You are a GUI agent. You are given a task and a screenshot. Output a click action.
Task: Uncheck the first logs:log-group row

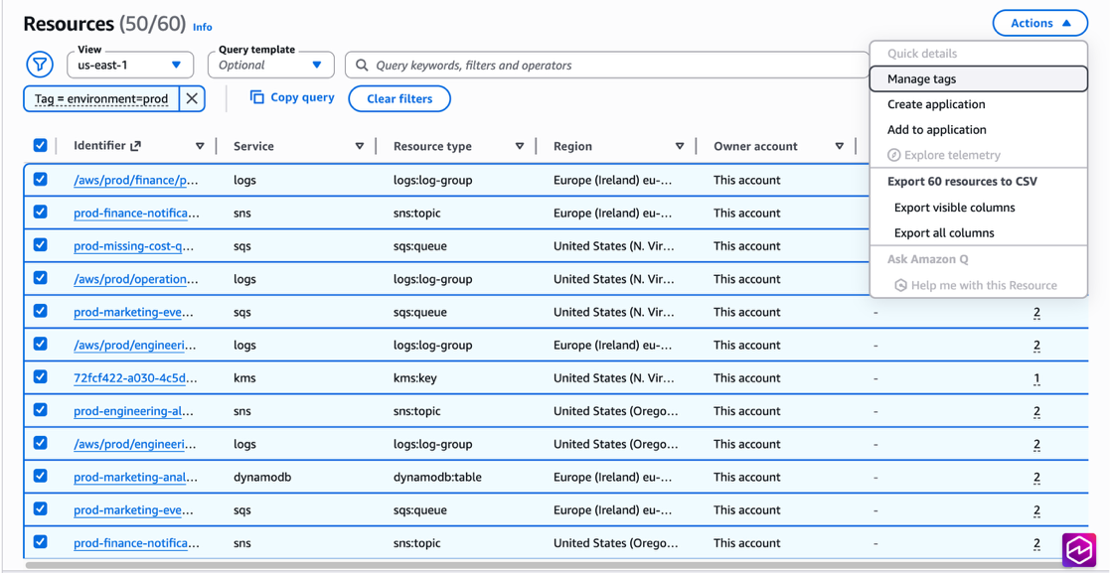coord(40,179)
